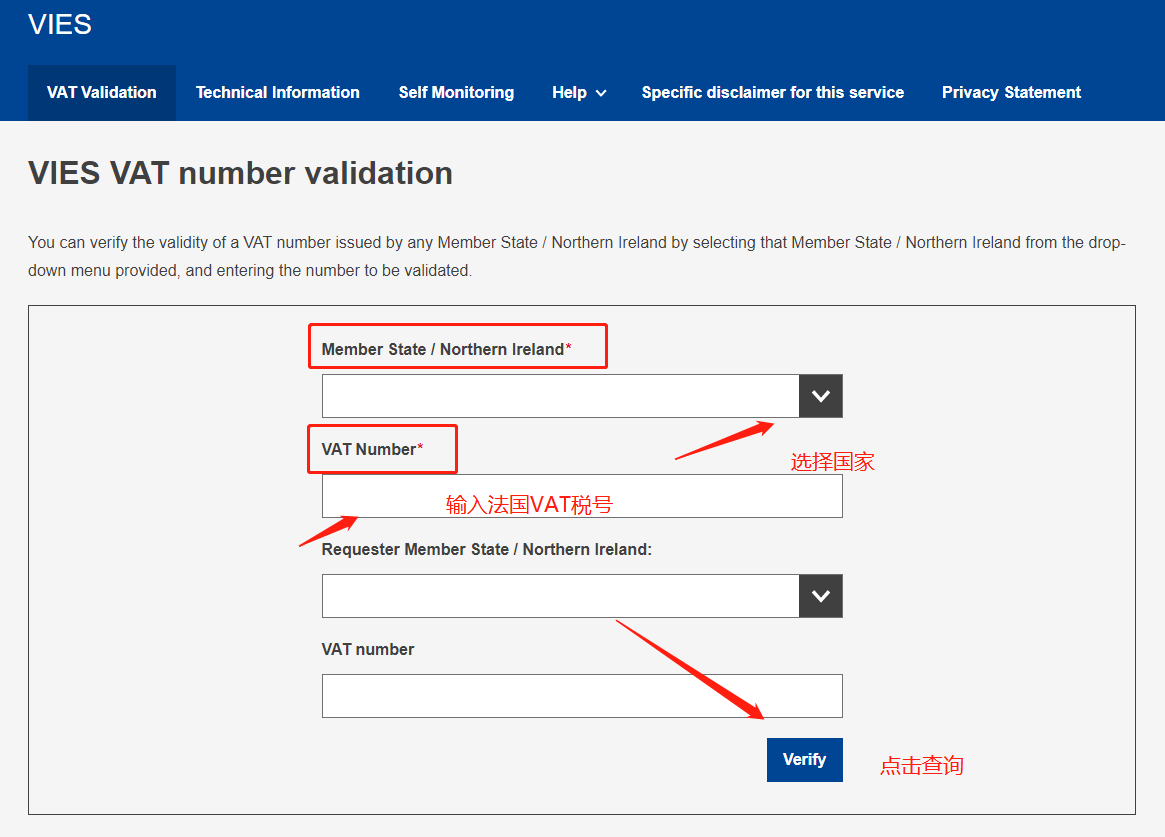Viewport: 1165px width, 837px height.
Task: Click the VIES site title
Action: pos(60,25)
